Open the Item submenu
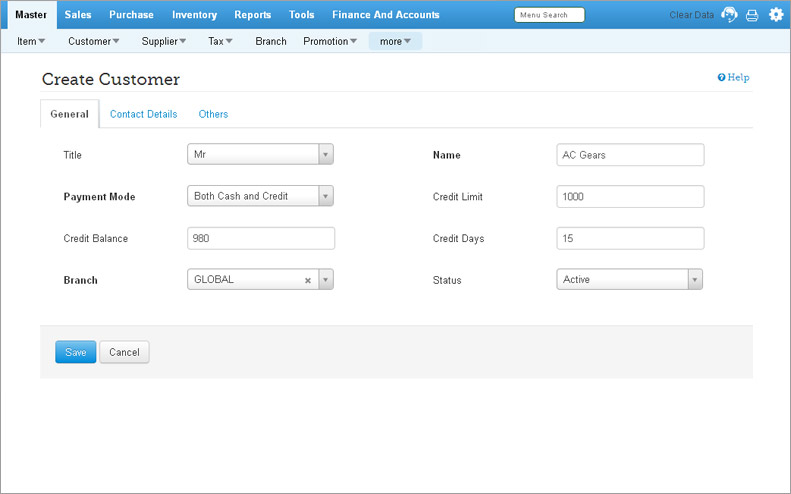The width and height of the screenshot is (791, 494). (x=31, y=42)
